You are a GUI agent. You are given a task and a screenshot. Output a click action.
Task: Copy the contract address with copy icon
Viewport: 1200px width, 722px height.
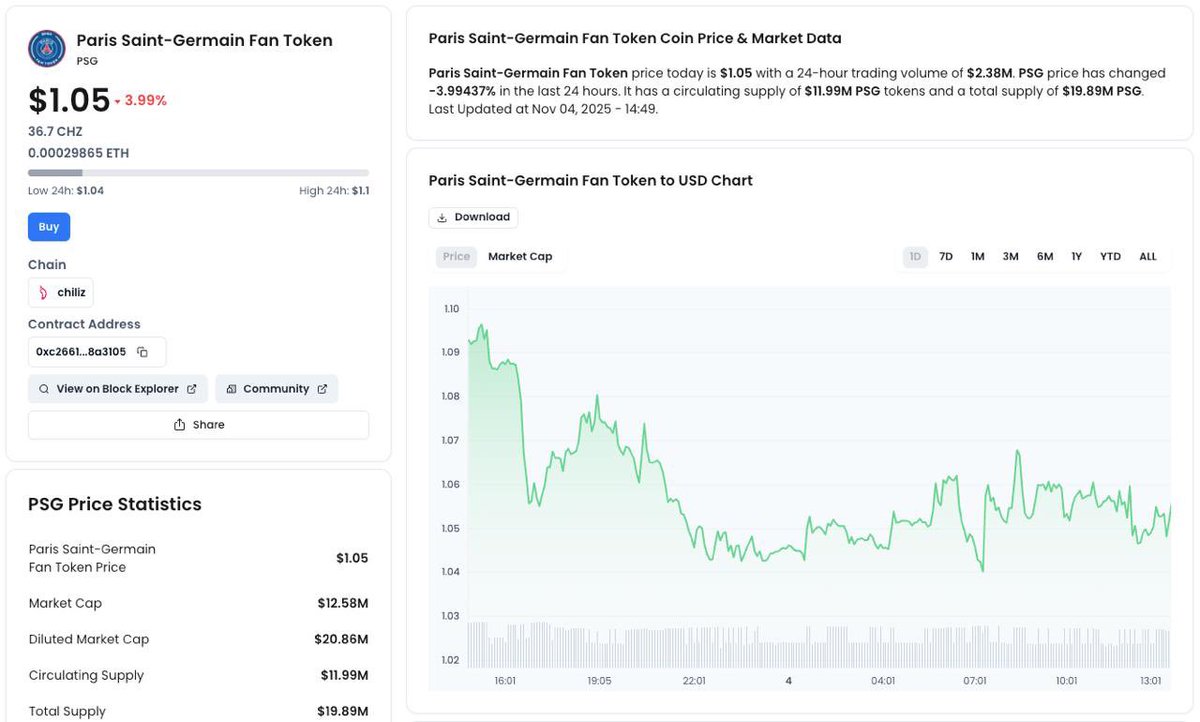142,352
